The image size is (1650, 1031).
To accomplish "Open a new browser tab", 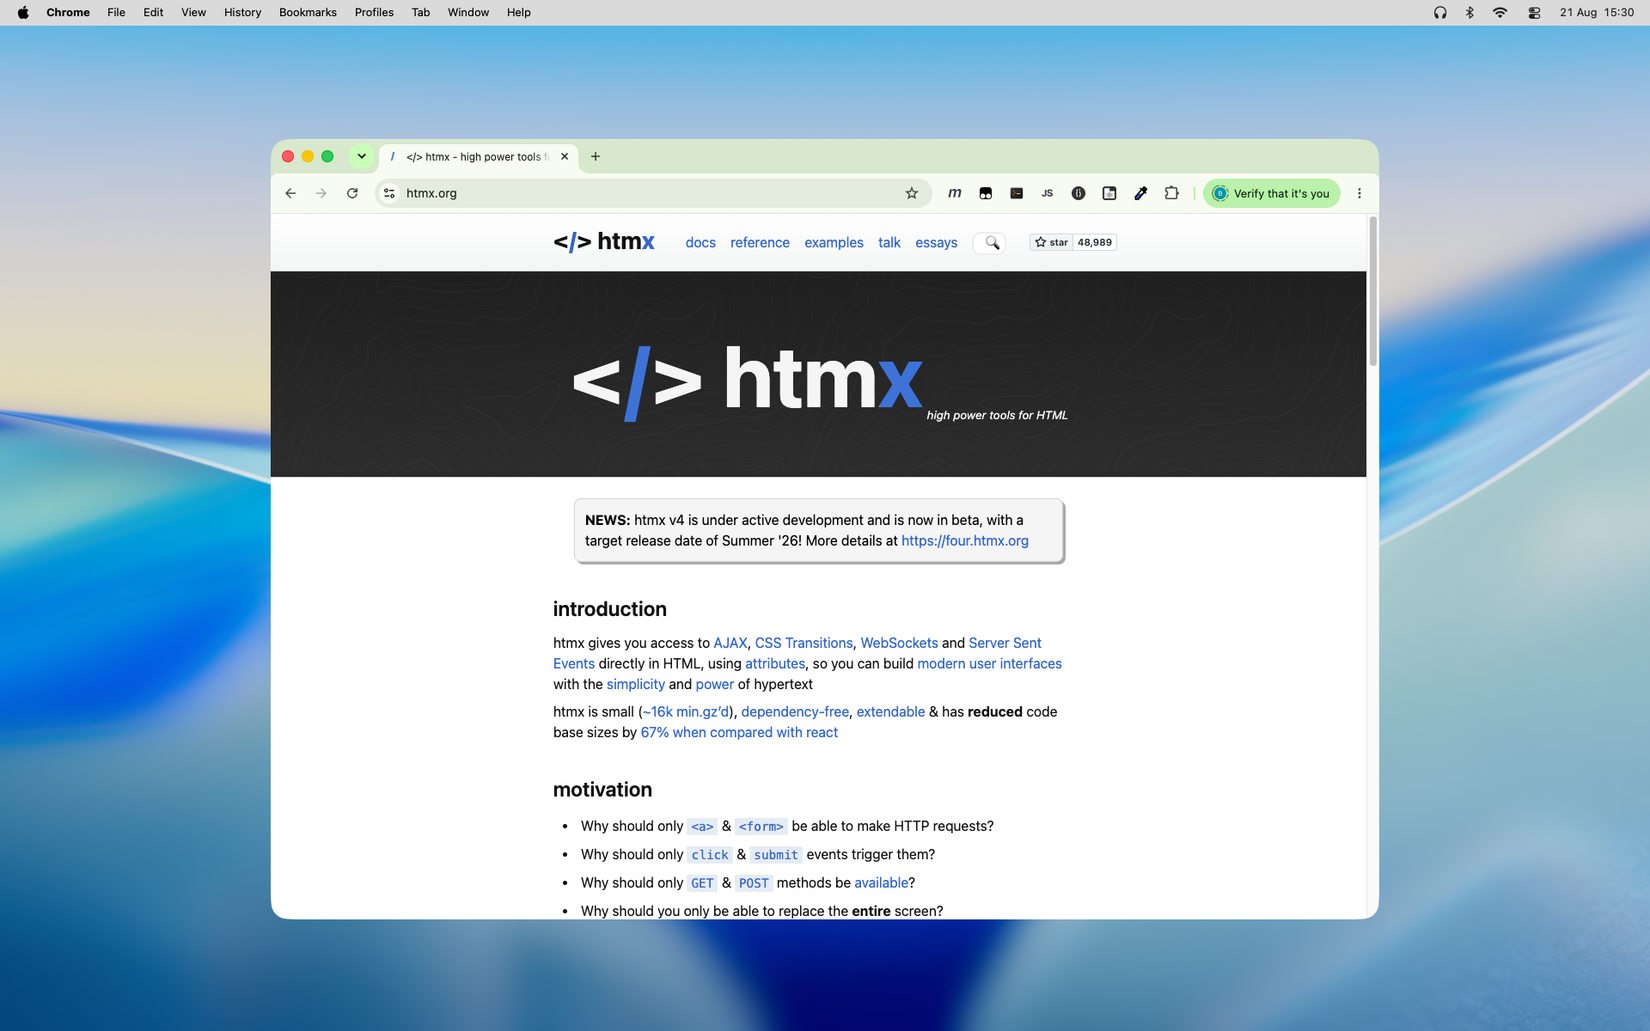I will coord(595,156).
